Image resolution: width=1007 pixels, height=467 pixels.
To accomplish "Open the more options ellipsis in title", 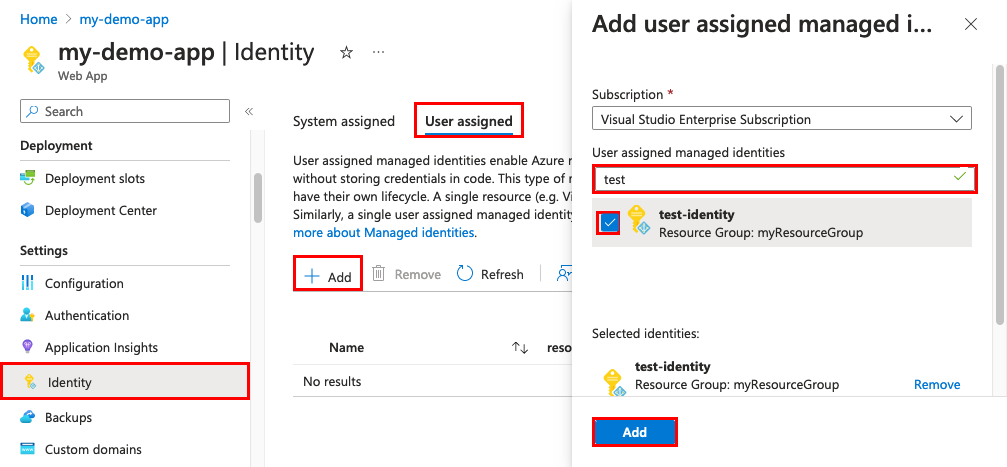I will tap(378, 53).
